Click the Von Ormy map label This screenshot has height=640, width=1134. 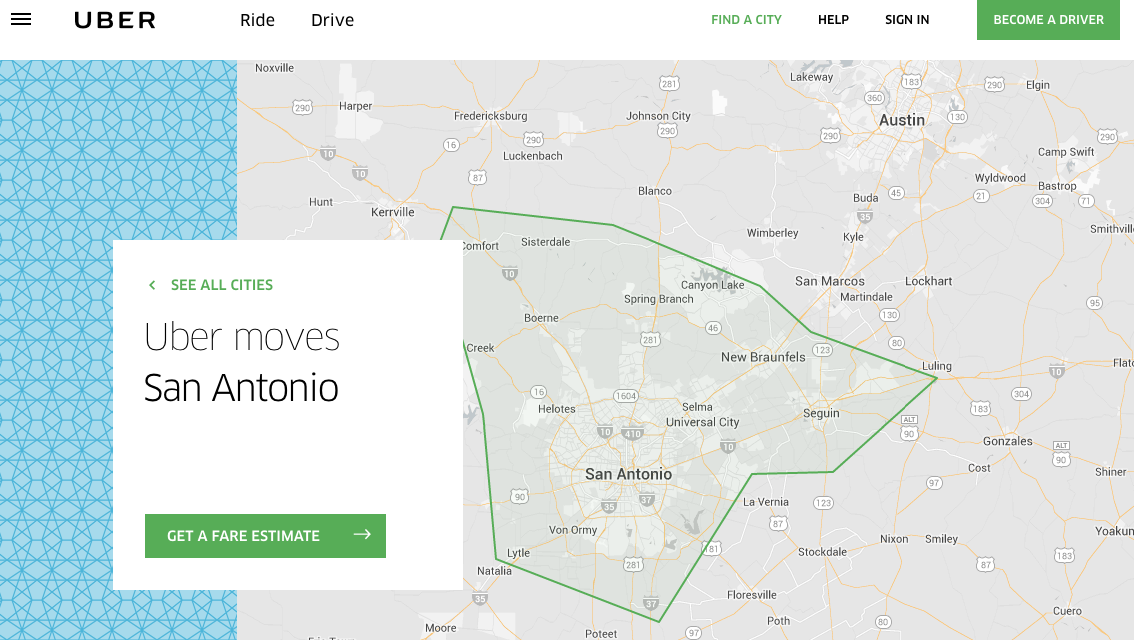[x=573, y=530]
